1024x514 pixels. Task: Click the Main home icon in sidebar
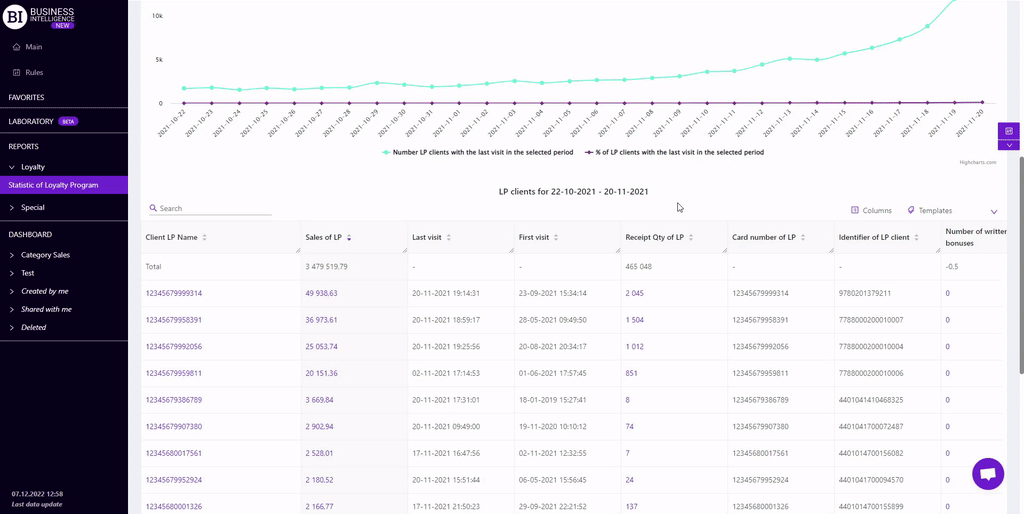[x=17, y=47]
